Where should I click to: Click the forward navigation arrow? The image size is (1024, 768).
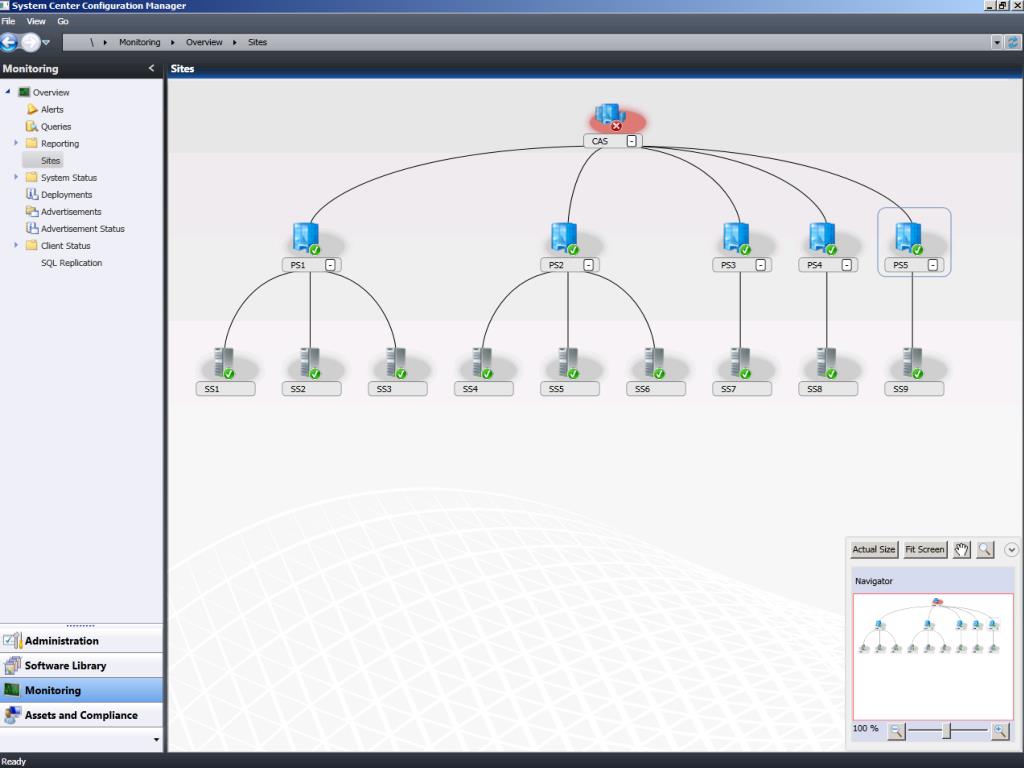point(30,42)
